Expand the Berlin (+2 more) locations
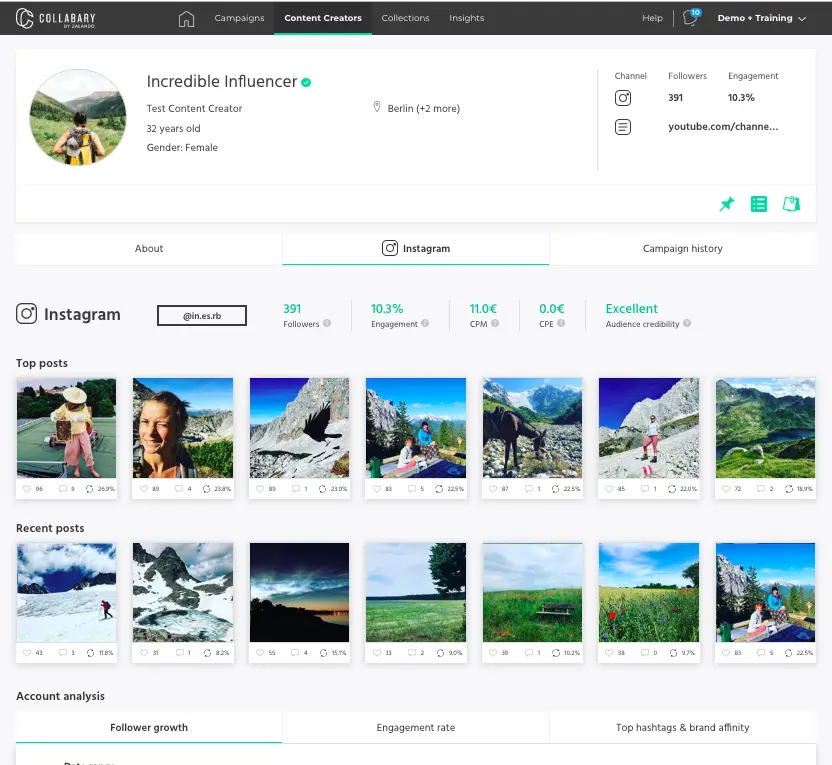 click(422, 108)
